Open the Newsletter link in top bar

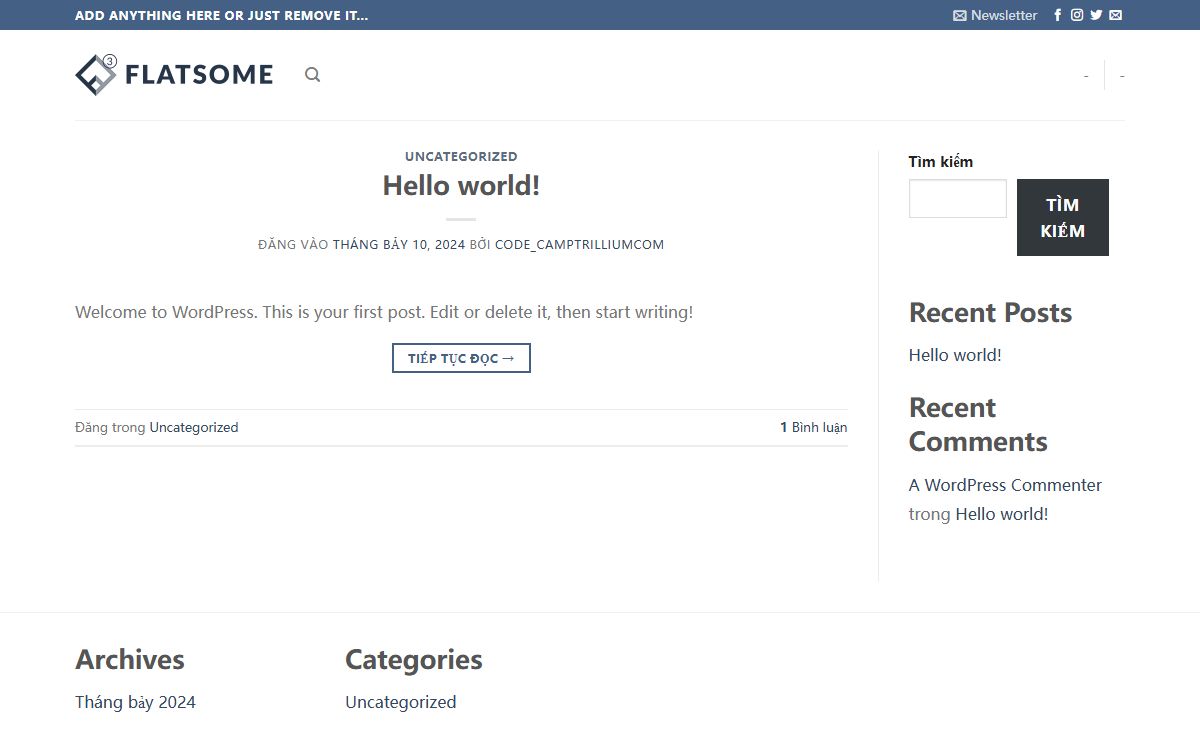[995, 15]
